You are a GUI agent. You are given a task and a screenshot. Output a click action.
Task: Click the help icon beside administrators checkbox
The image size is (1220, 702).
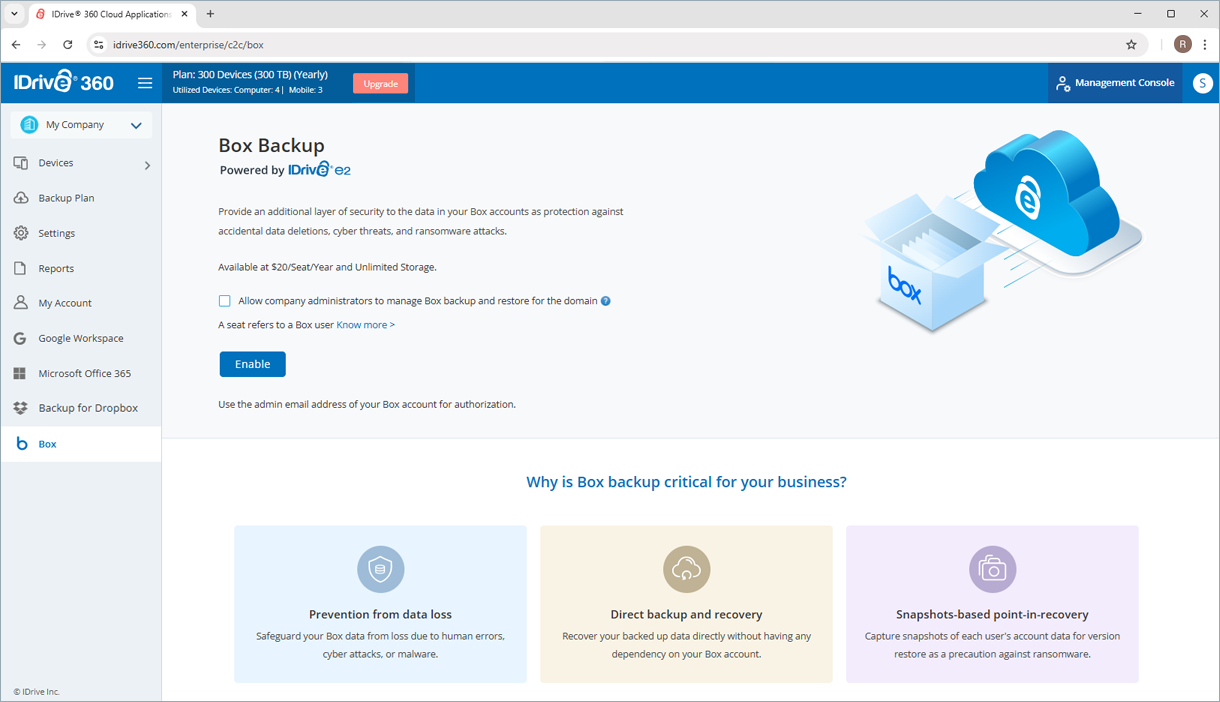(606, 301)
